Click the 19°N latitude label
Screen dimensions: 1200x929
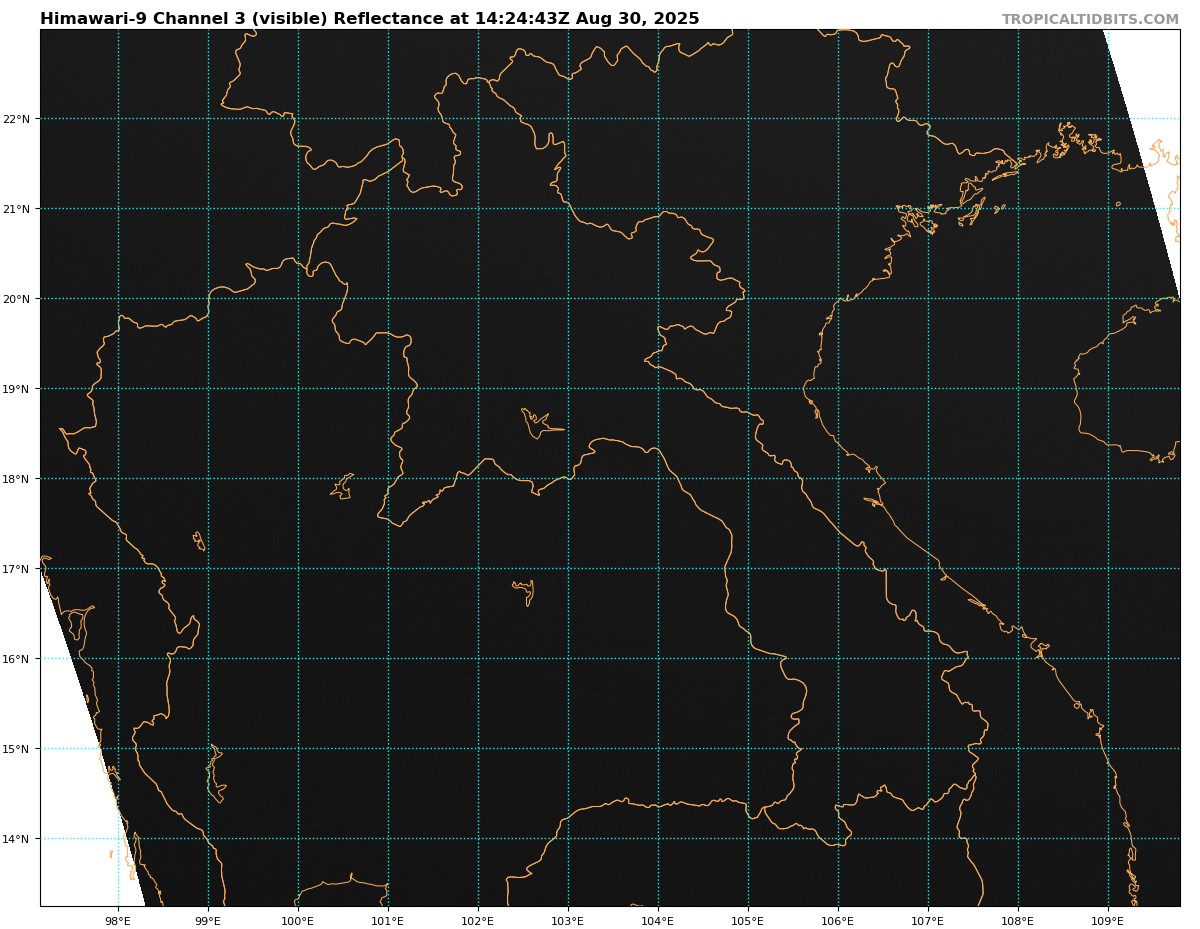tap(18, 389)
